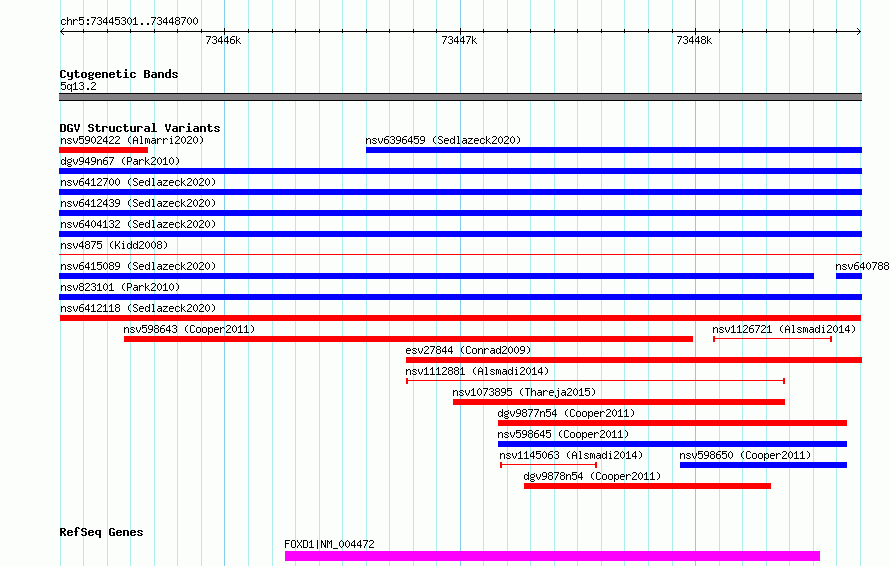Click the 5q13.2 band label
The image size is (890, 566).
pos(78,86)
